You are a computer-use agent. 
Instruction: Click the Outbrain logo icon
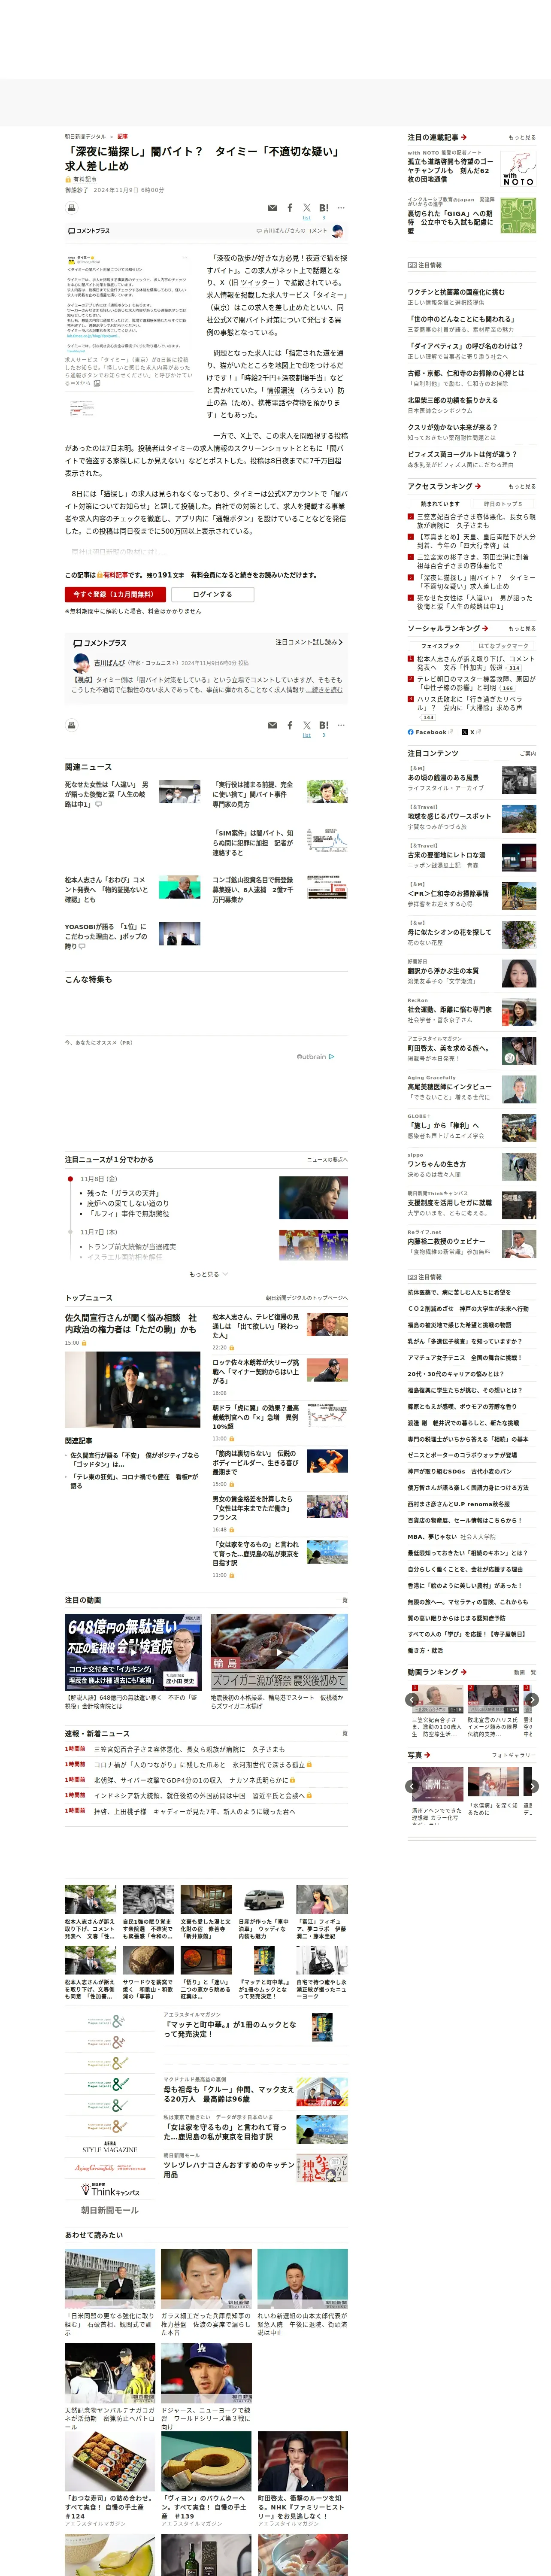(x=315, y=1056)
